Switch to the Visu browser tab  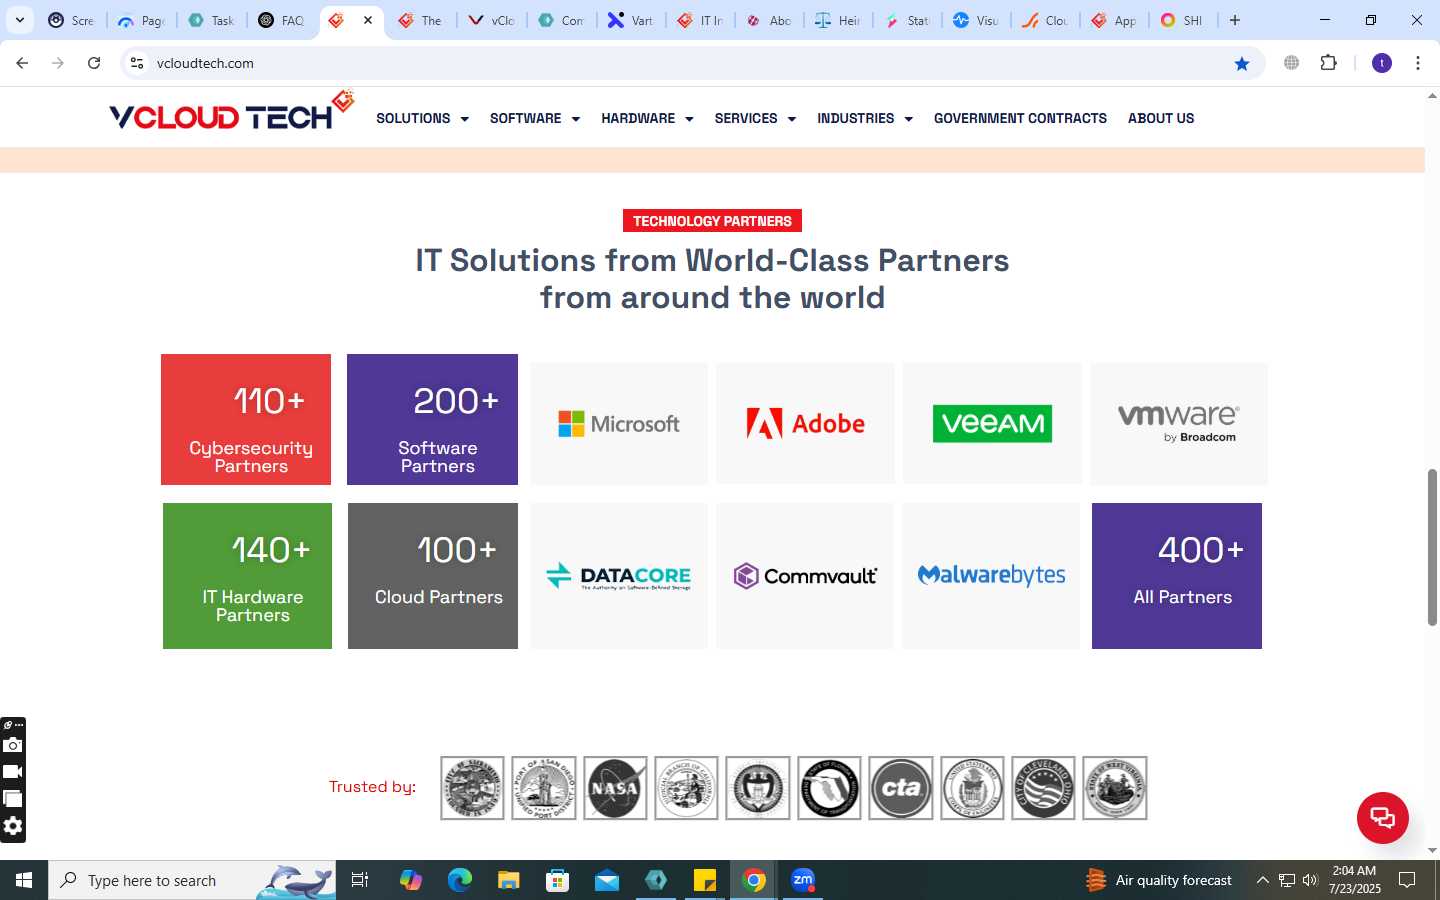pyautogui.click(x=975, y=20)
